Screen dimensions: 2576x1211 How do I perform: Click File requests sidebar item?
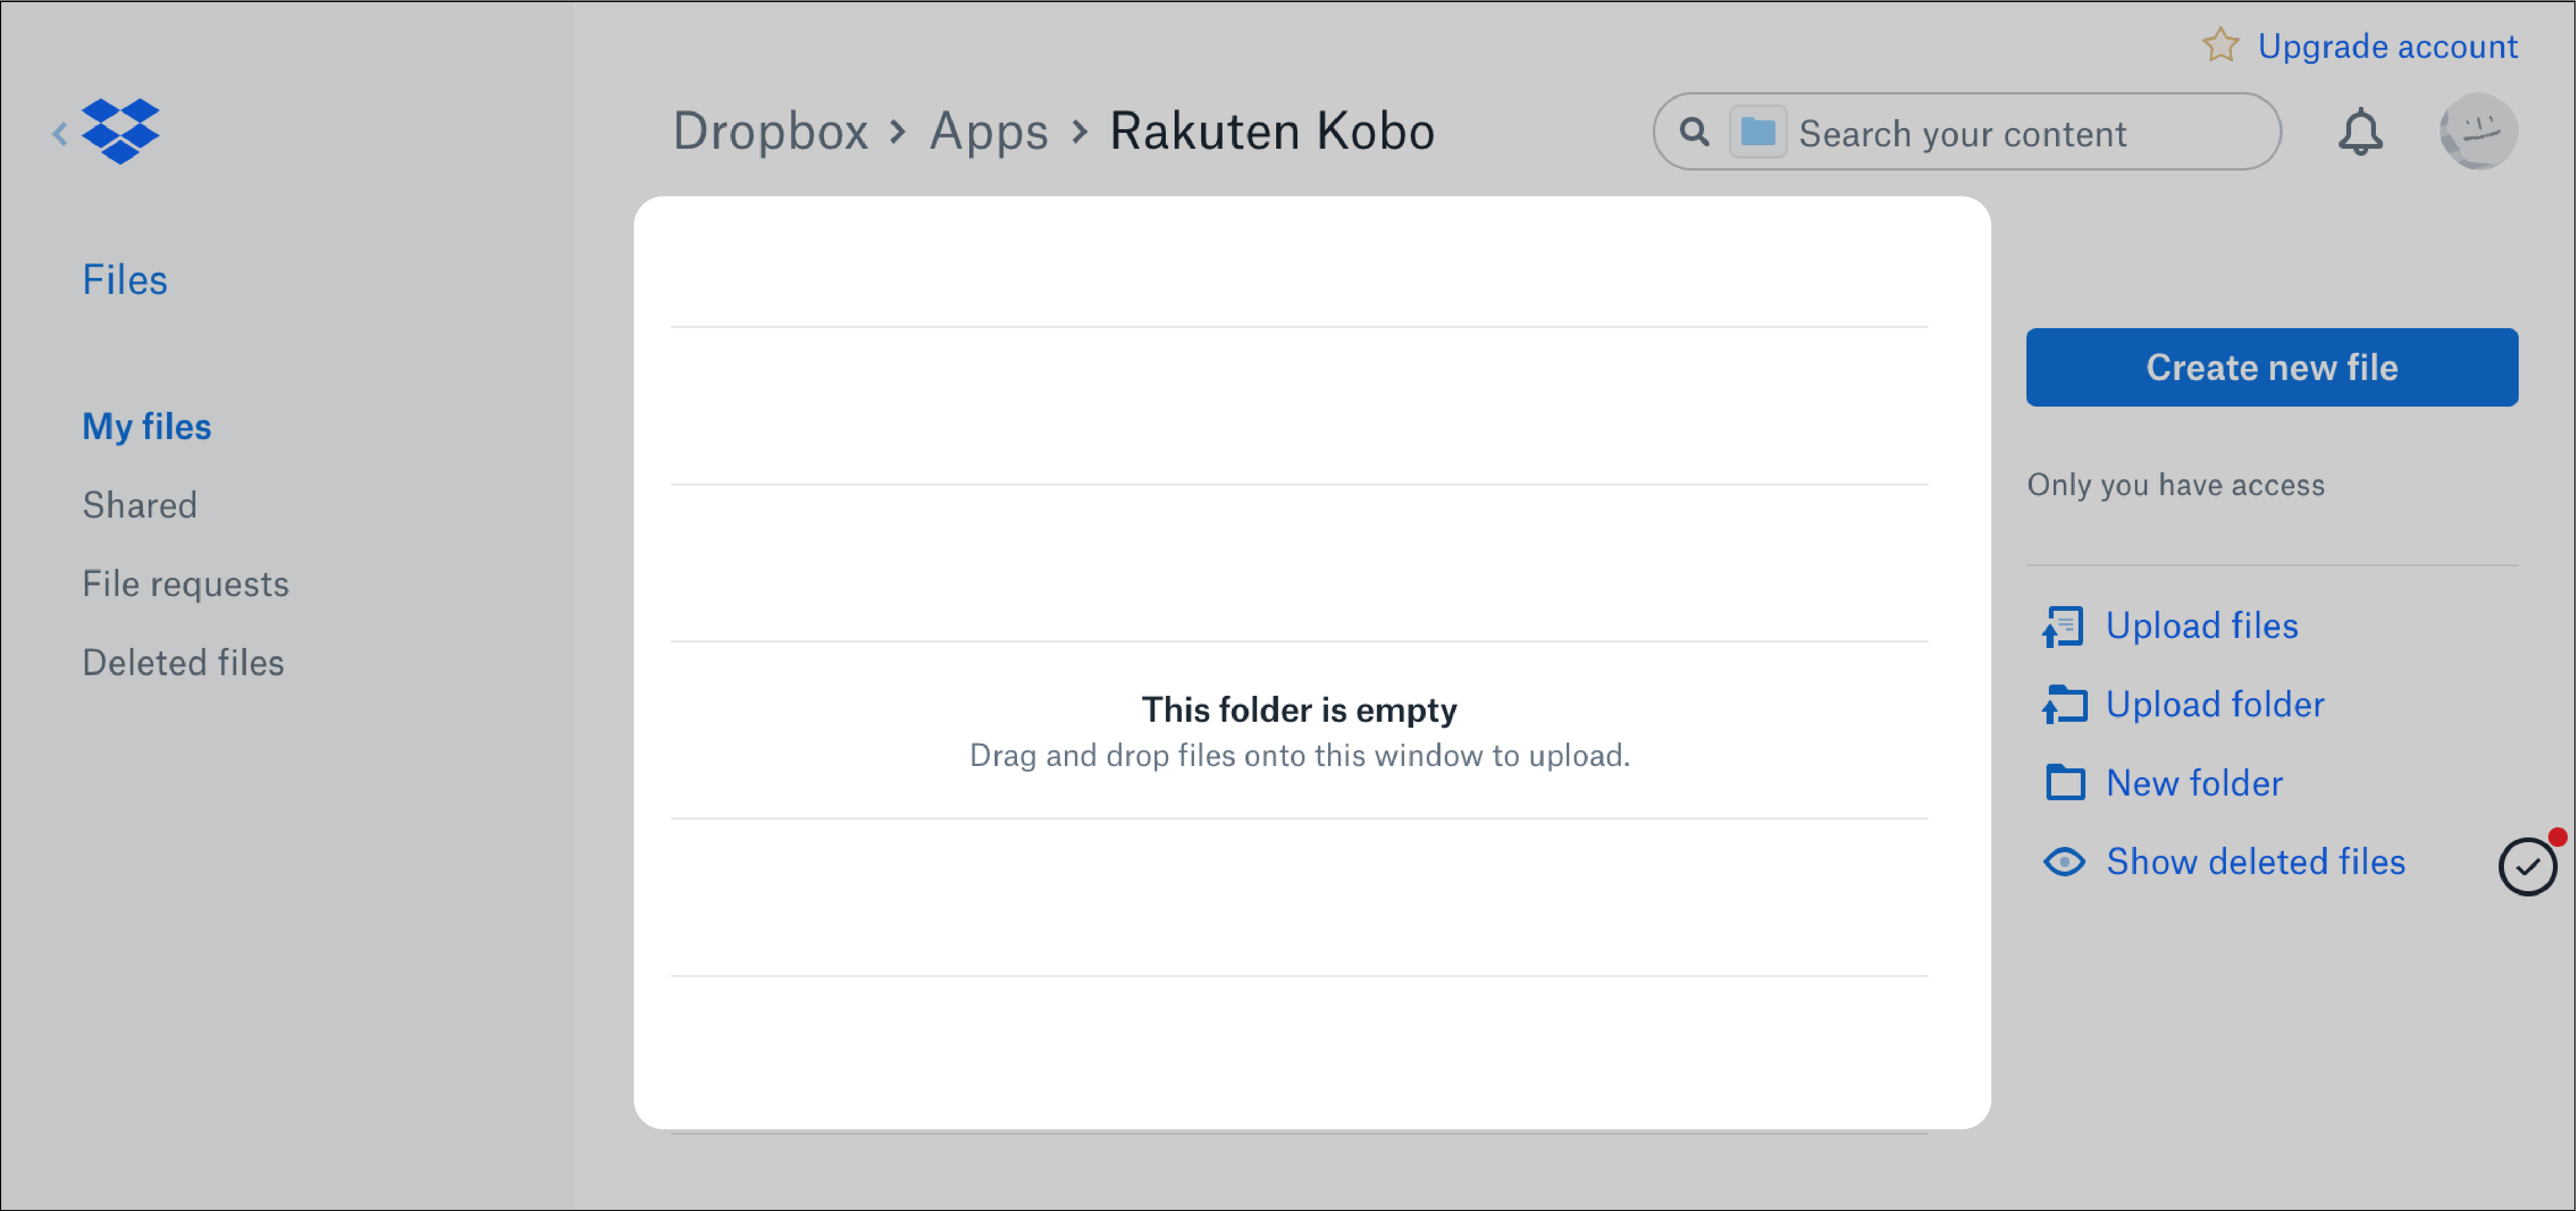tap(184, 583)
